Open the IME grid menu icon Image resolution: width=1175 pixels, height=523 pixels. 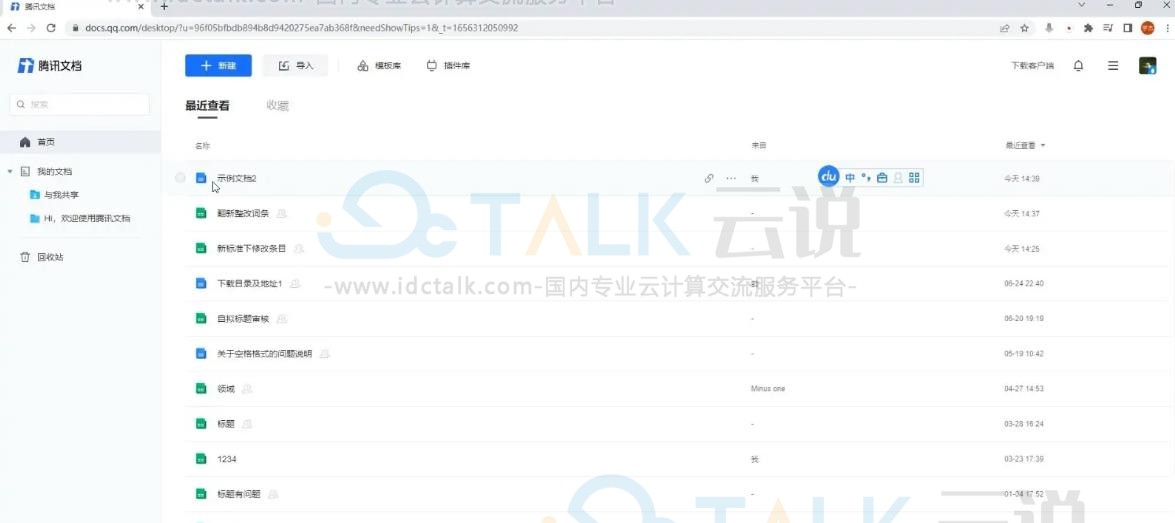coord(913,178)
